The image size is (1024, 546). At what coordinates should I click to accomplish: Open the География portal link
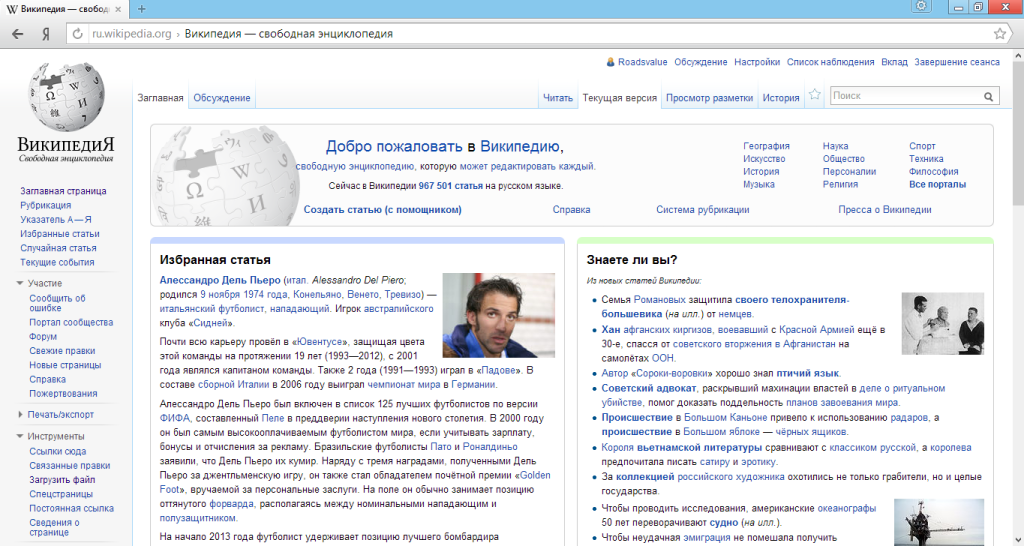tap(766, 146)
